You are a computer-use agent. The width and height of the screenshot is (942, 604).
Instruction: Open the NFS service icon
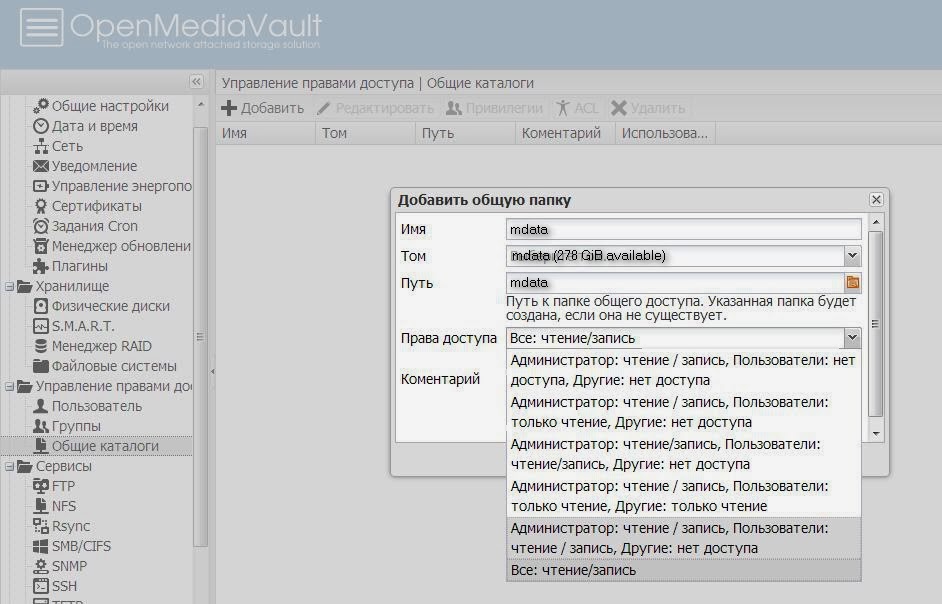[x=40, y=505]
